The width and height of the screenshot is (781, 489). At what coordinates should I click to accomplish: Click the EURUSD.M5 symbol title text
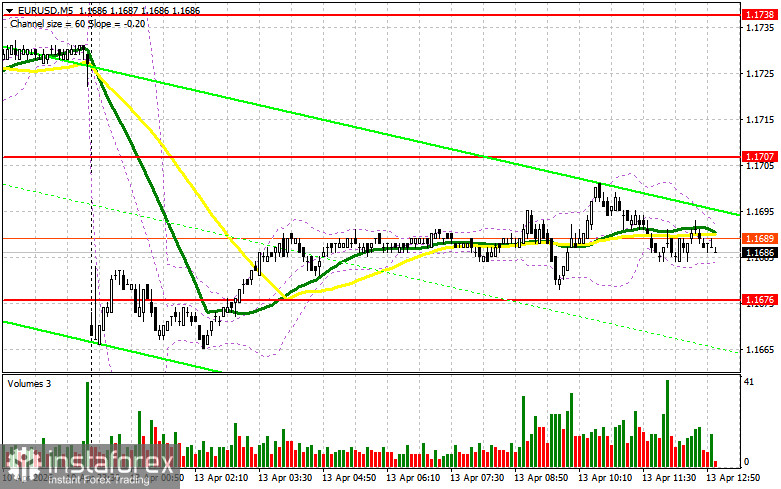click(x=45, y=10)
